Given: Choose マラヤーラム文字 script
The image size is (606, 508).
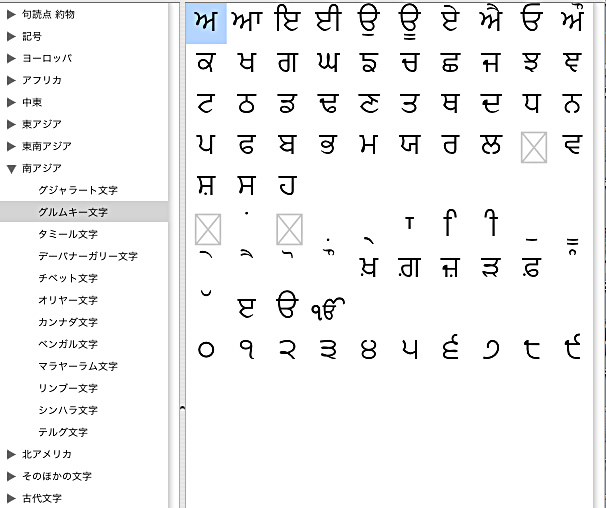Looking at the screenshot, I should coord(78,366).
